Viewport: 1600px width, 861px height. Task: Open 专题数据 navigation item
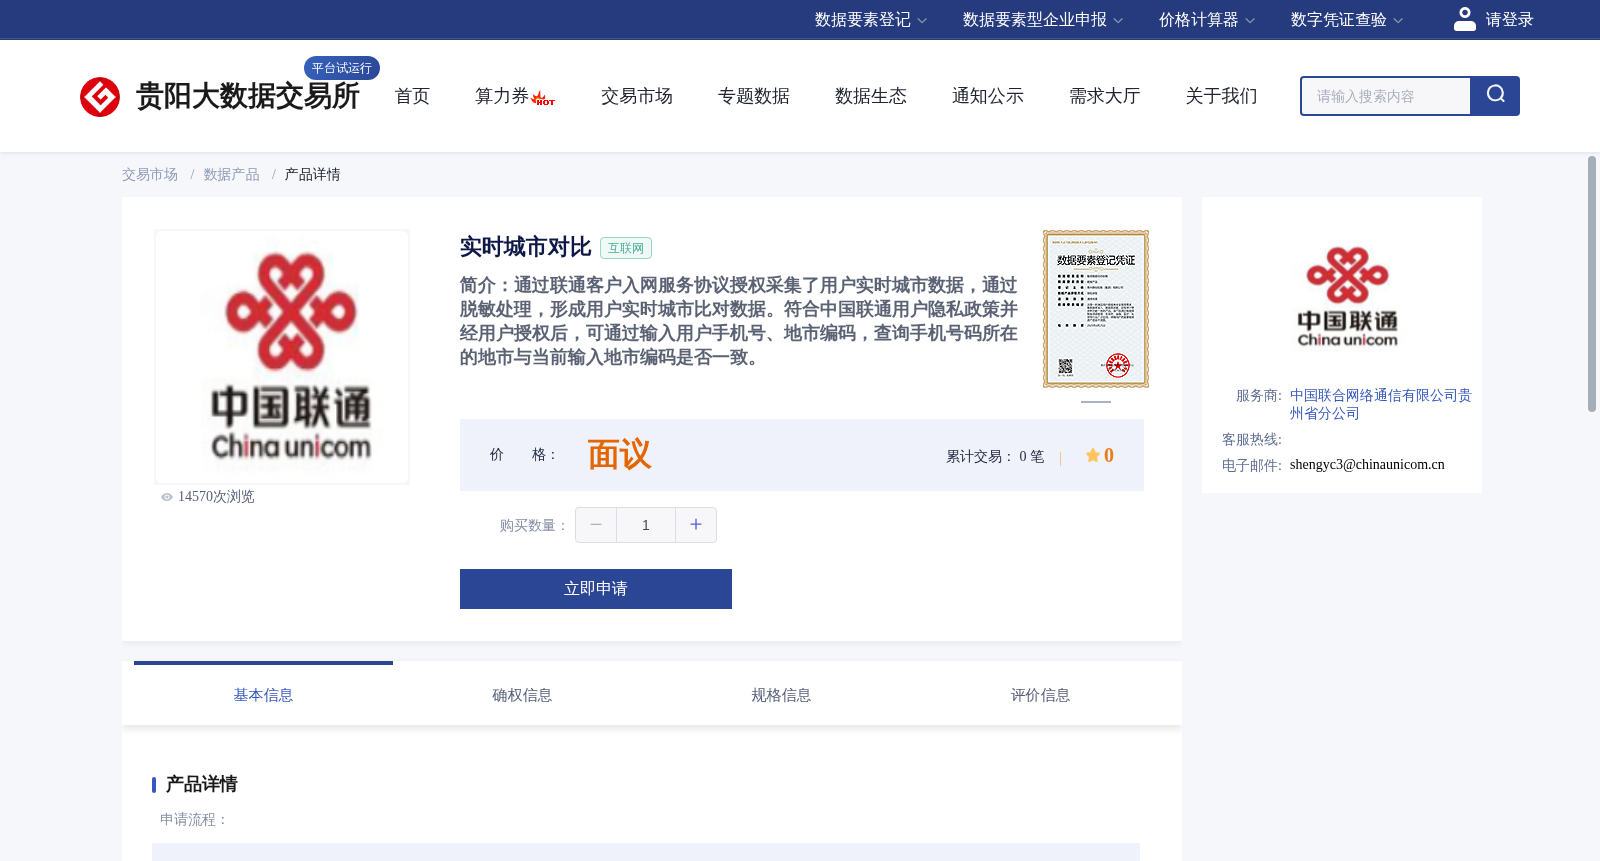click(754, 96)
